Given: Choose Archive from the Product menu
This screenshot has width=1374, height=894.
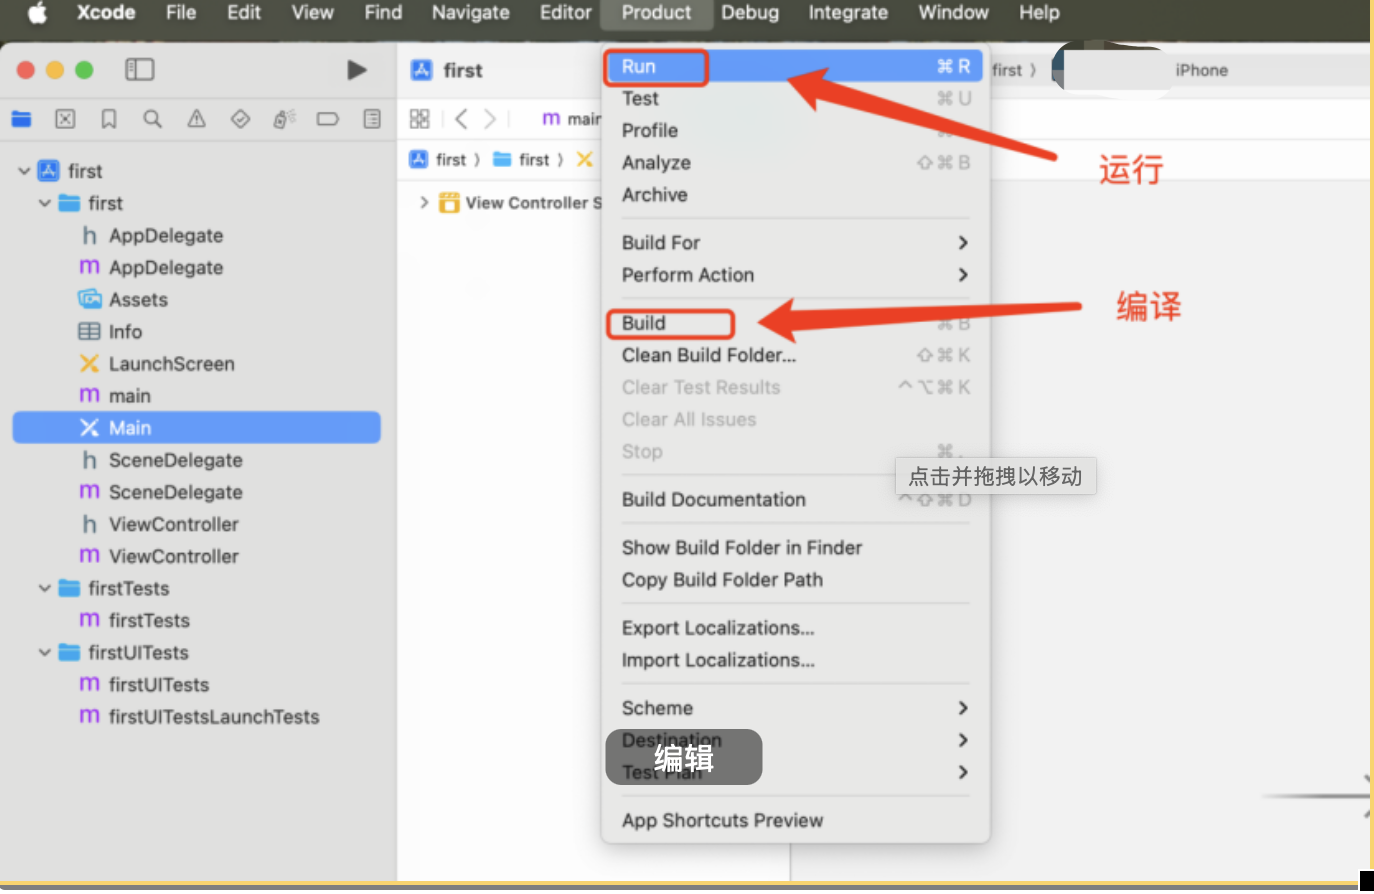Looking at the screenshot, I should (x=795, y=194).
